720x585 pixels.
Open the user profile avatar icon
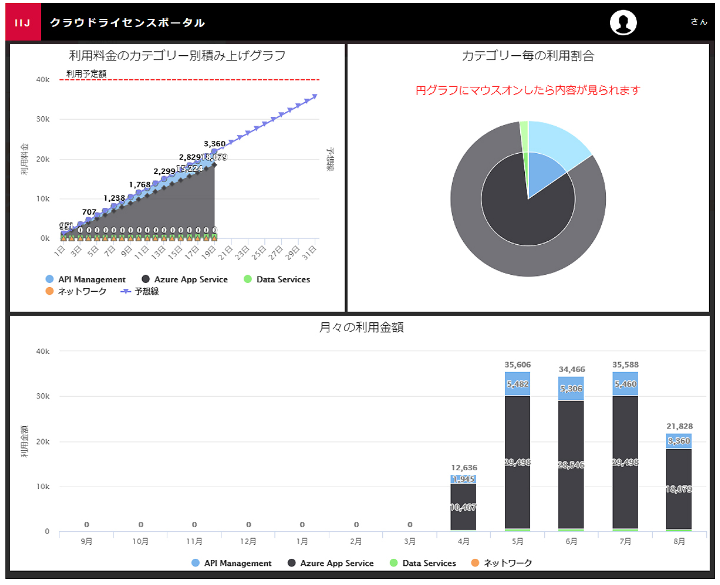coord(624,23)
